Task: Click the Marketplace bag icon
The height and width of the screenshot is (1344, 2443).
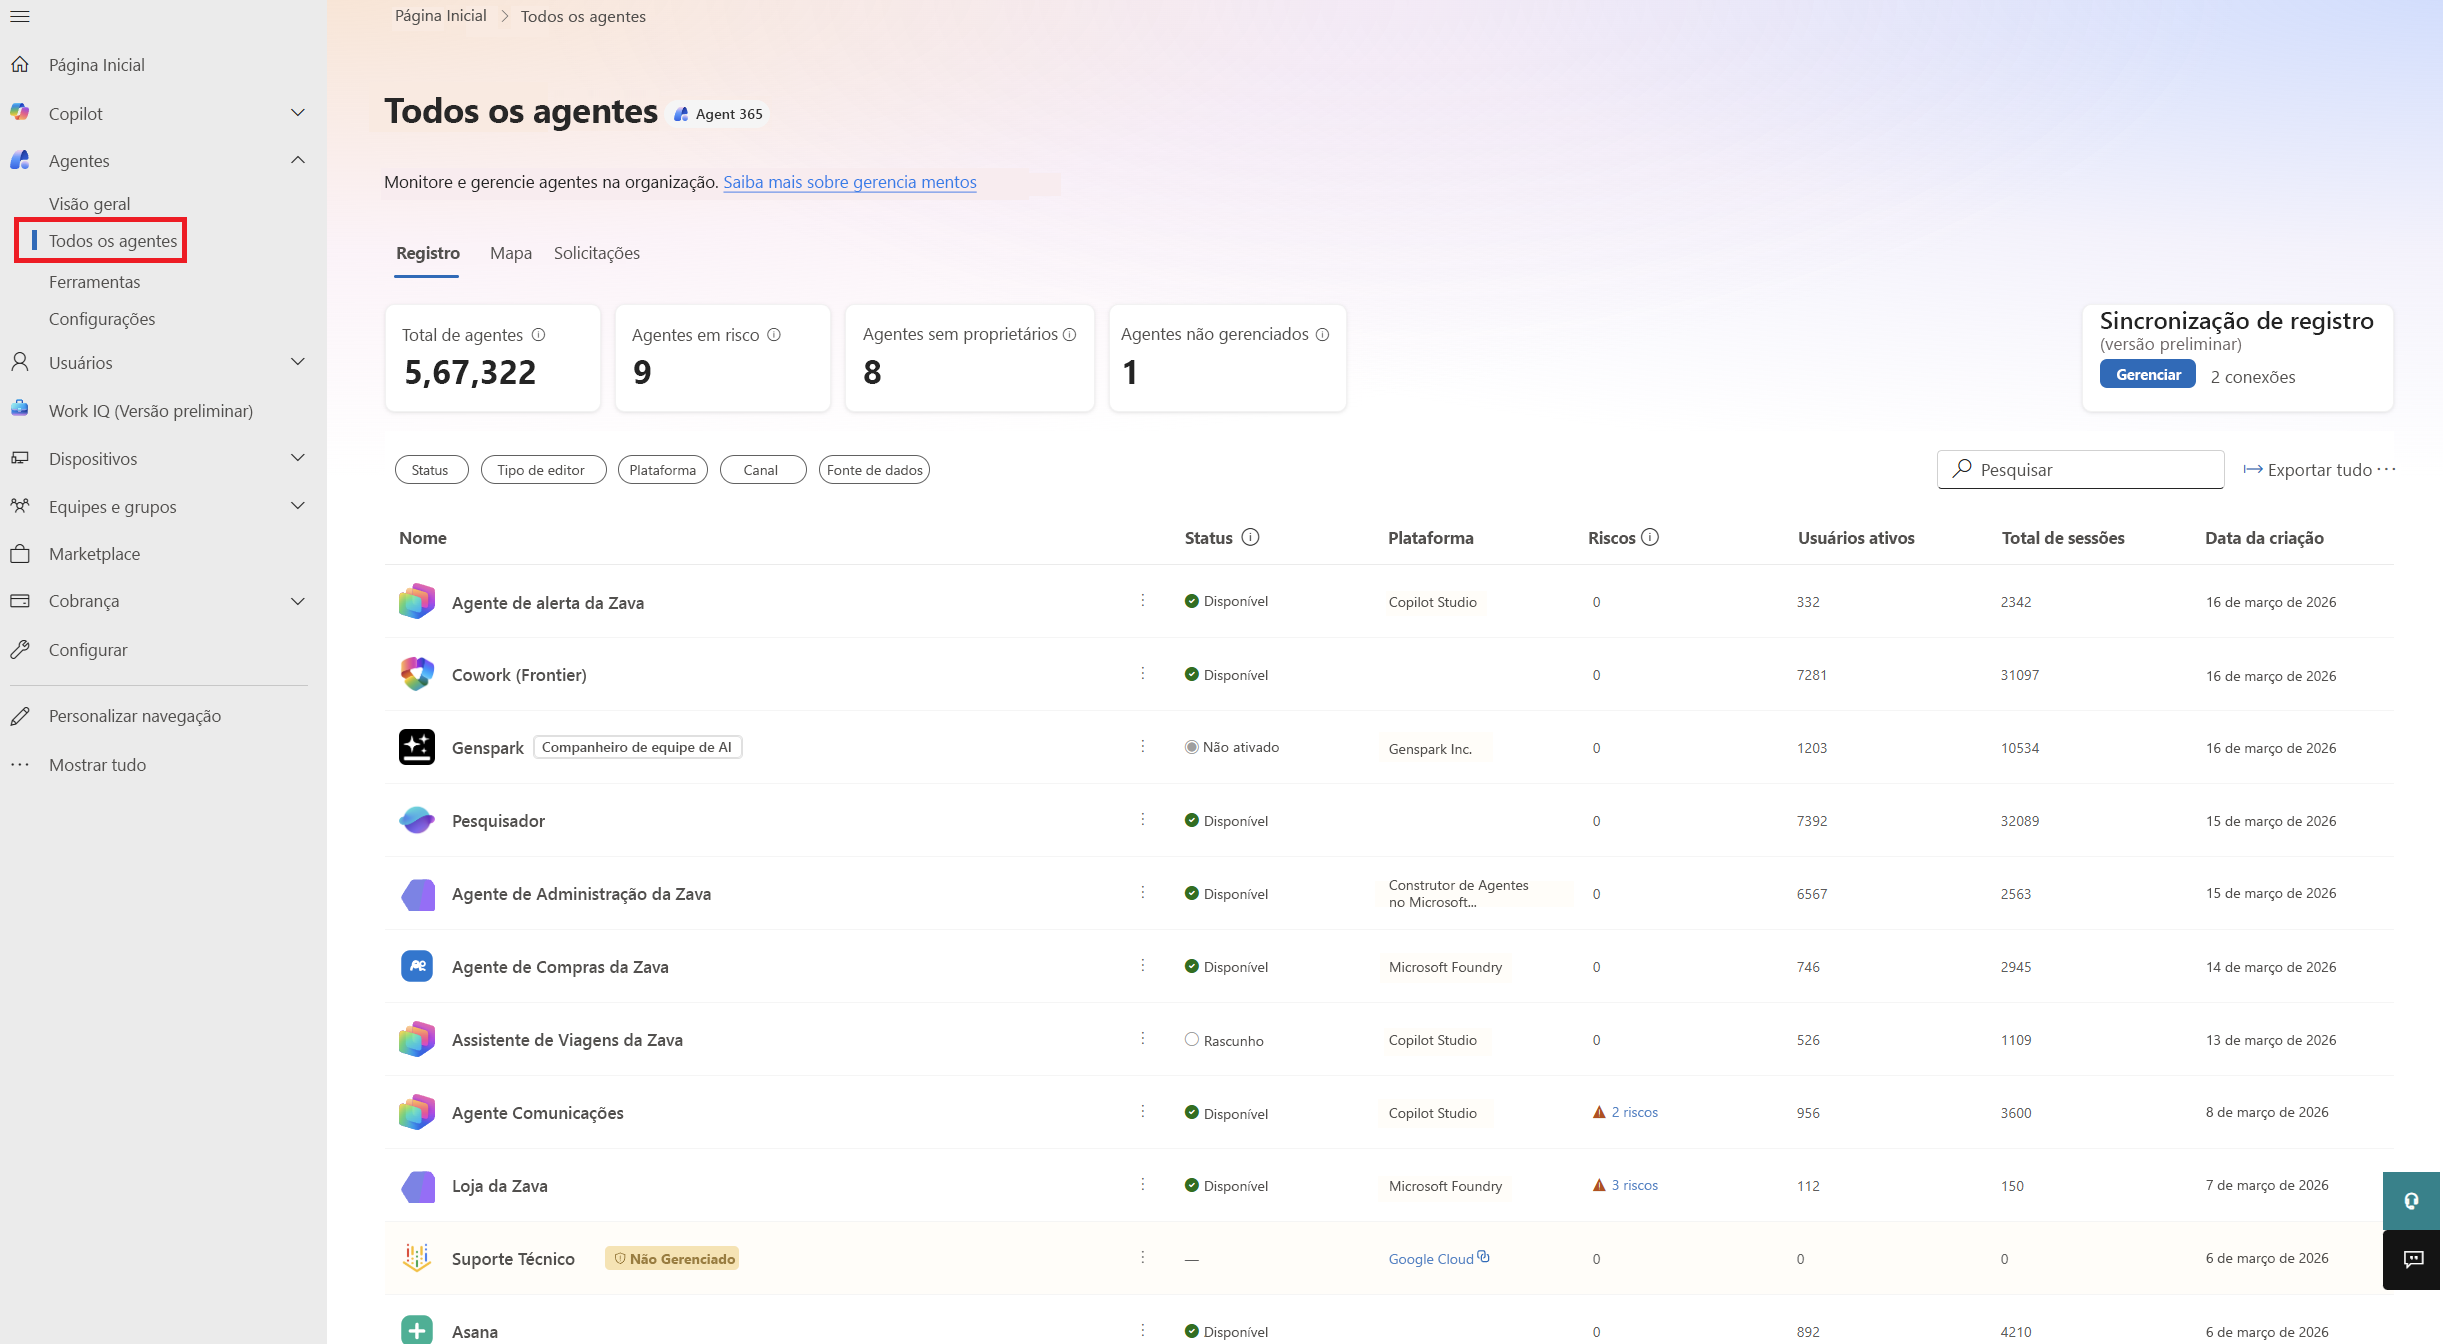Action: (x=20, y=553)
